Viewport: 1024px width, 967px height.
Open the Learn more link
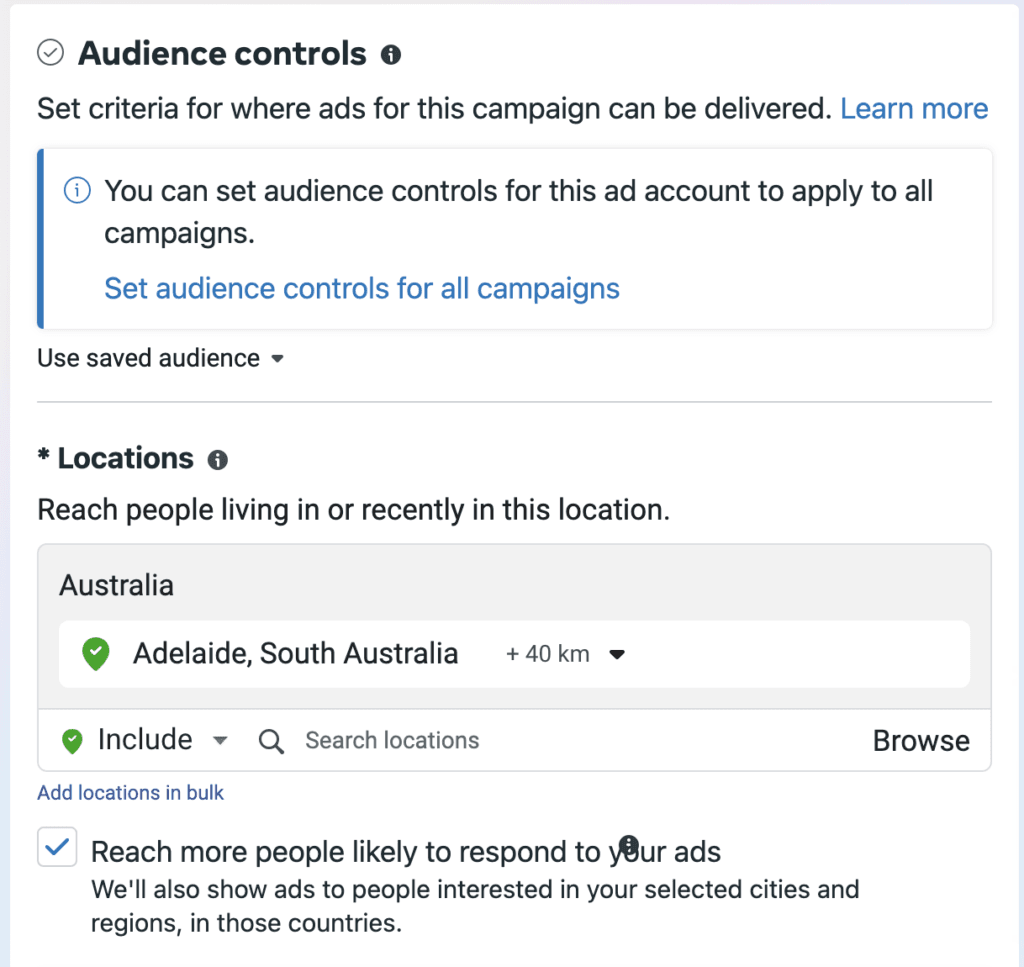[913, 108]
